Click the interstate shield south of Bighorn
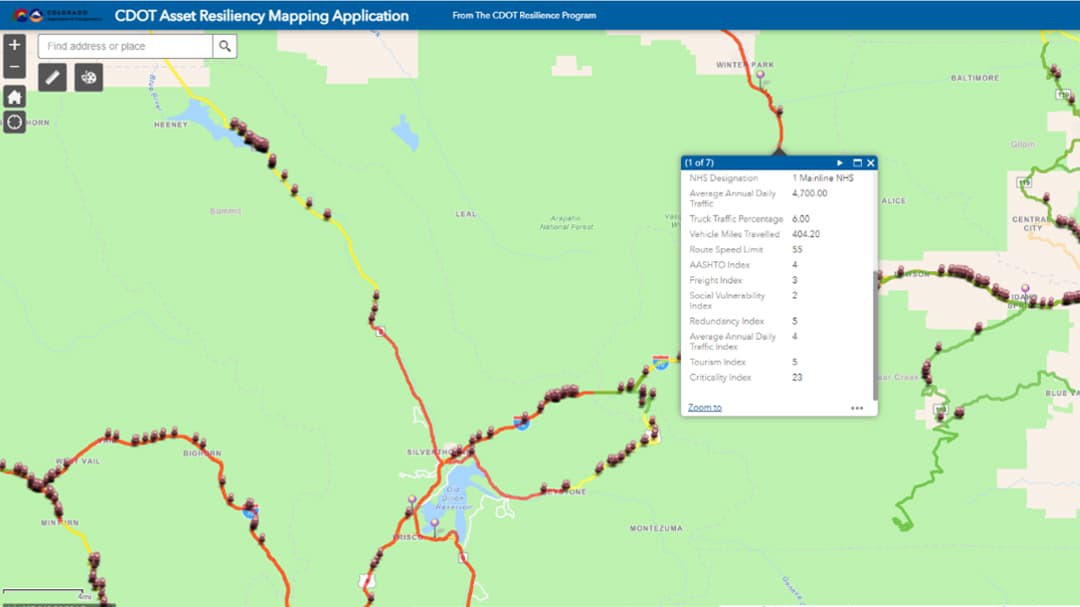1080x607 pixels. (250, 511)
